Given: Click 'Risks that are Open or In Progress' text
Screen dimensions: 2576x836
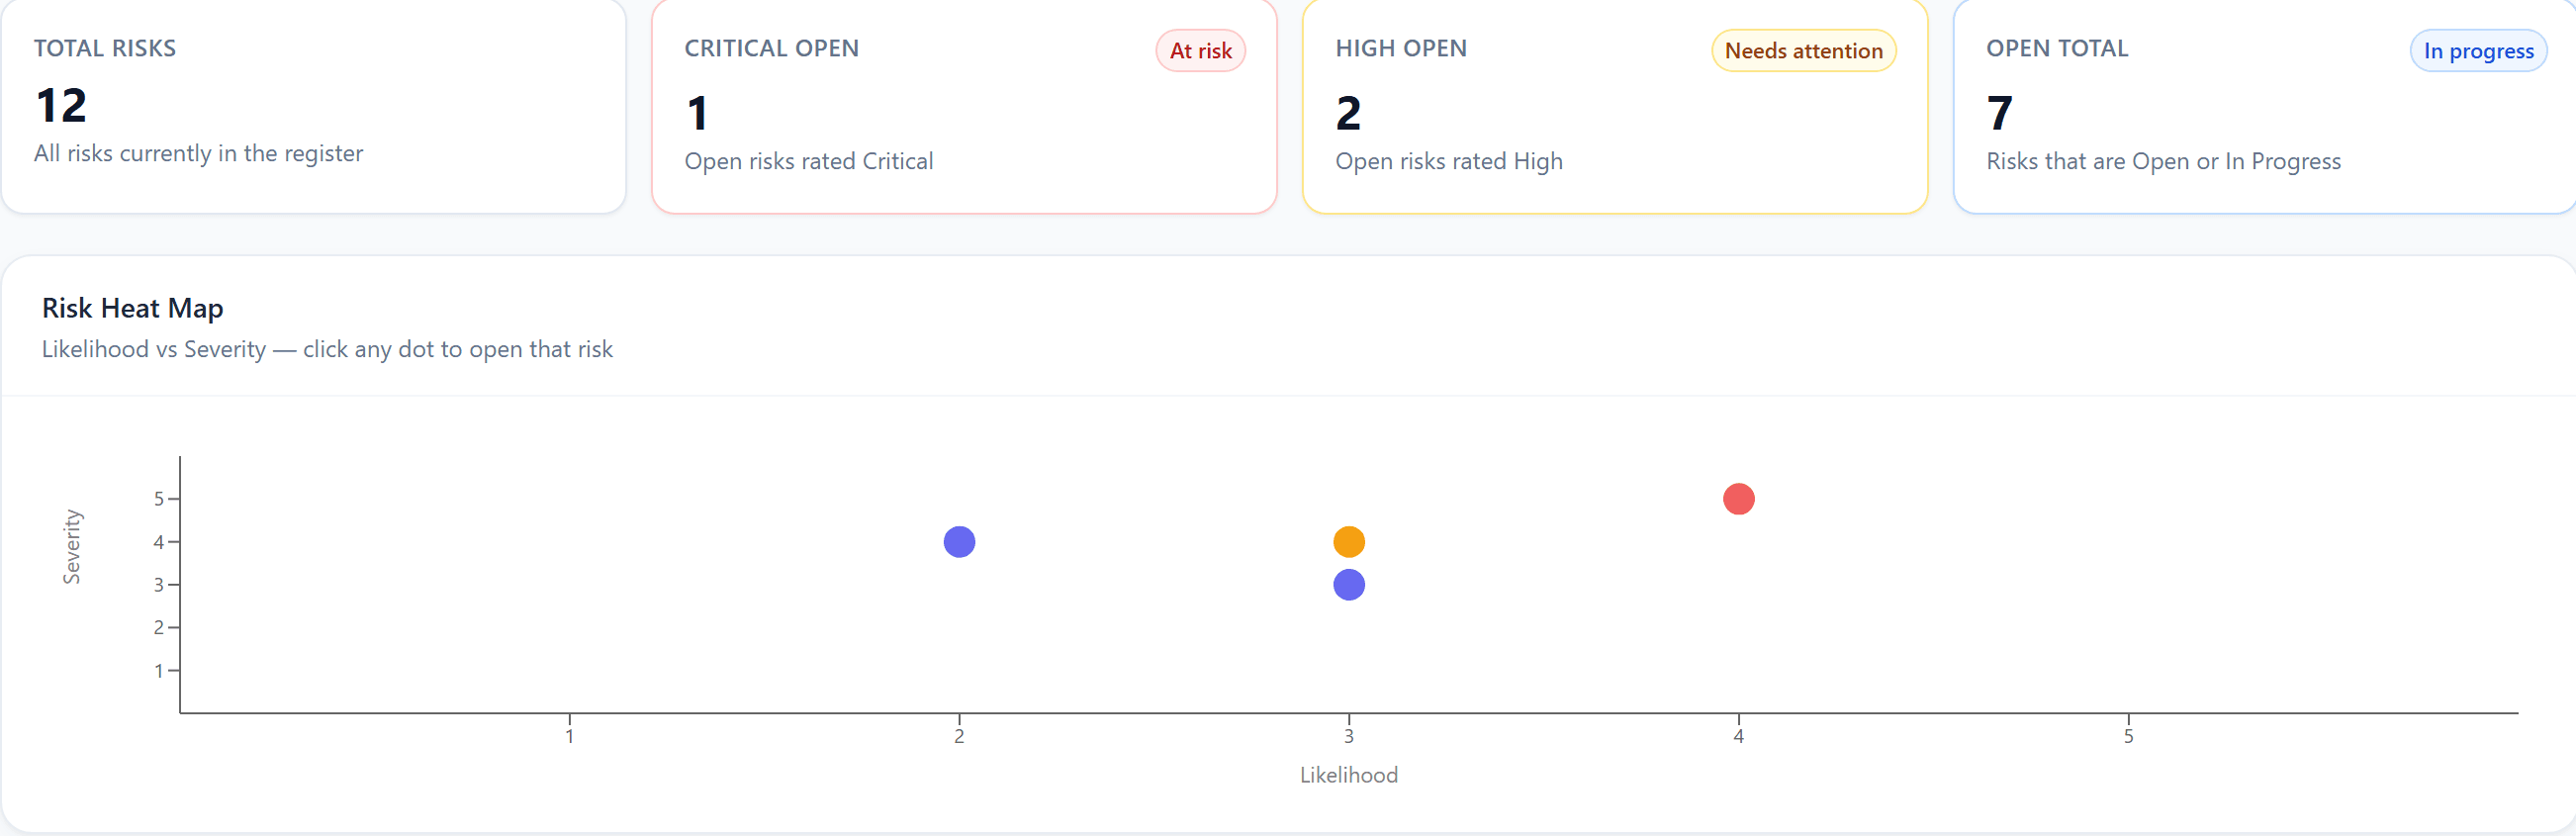Looking at the screenshot, I should [x=2163, y=161].
